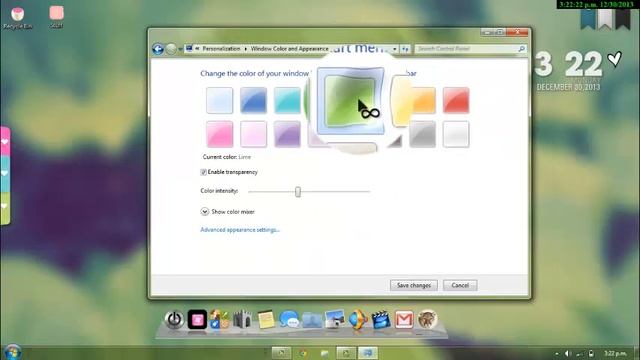Show hidden system tray icons
Image resolution: width=640 pixels, height=360 pixels.
click(556, 353)
